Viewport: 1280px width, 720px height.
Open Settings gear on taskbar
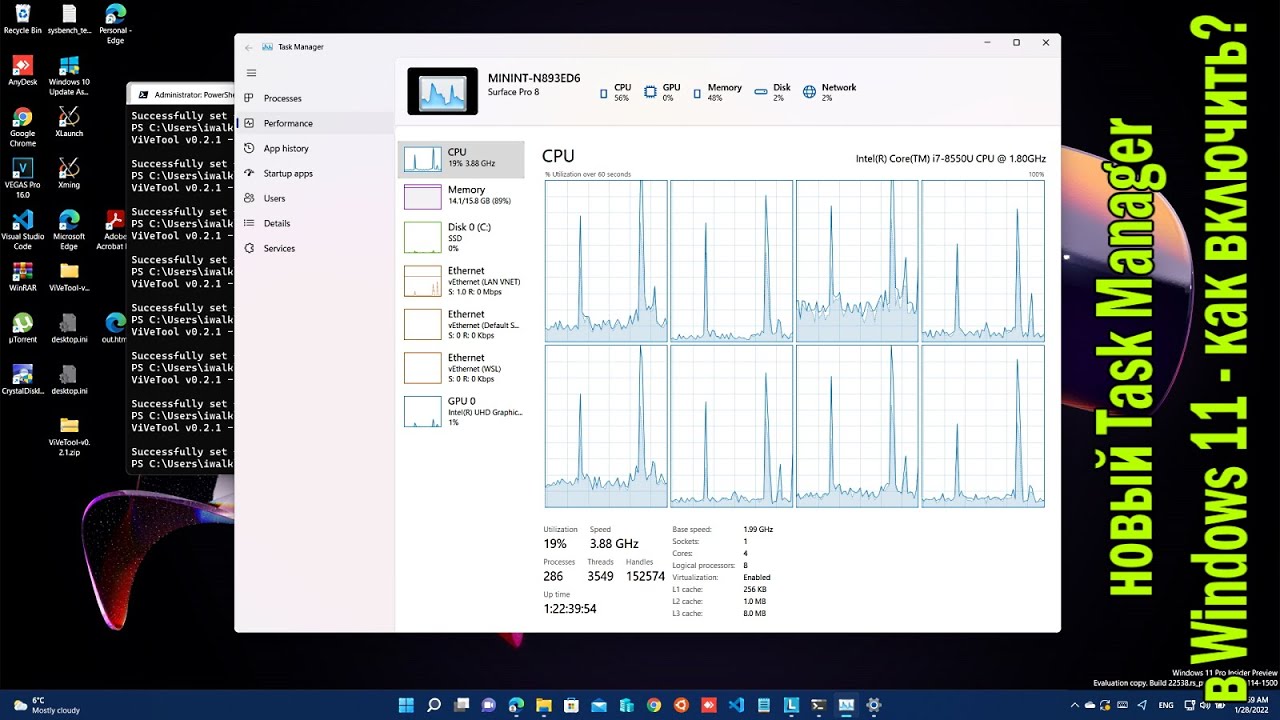[873, 705]
